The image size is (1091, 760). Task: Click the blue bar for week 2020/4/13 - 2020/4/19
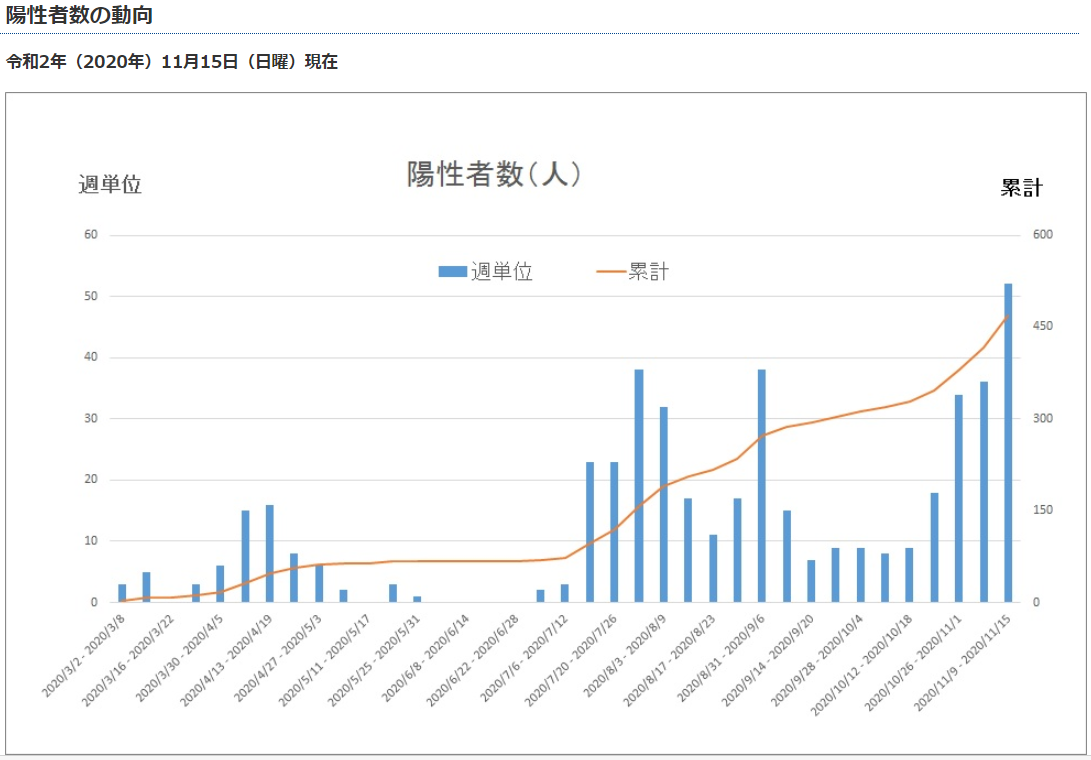coord(269,553)
